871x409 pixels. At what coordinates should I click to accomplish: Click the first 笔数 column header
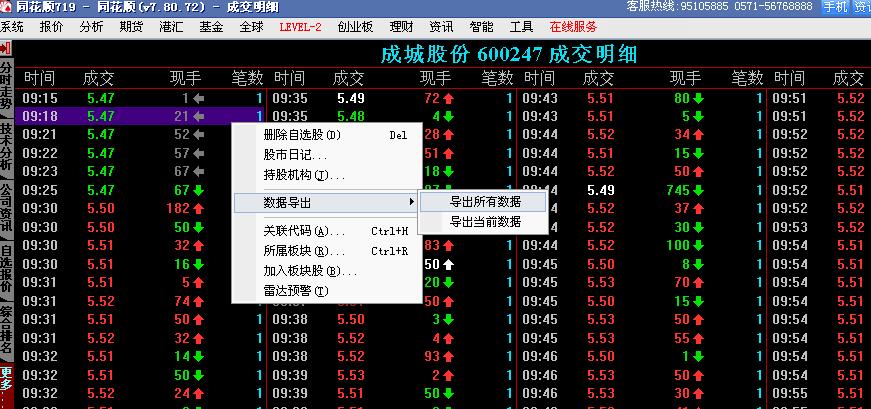pyautogui.click(x=247, y=78)
